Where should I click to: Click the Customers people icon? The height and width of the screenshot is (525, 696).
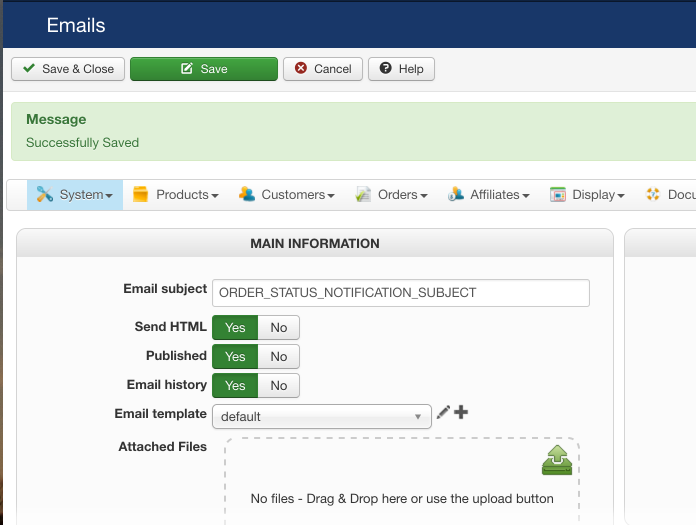click(x=247, y=194)
